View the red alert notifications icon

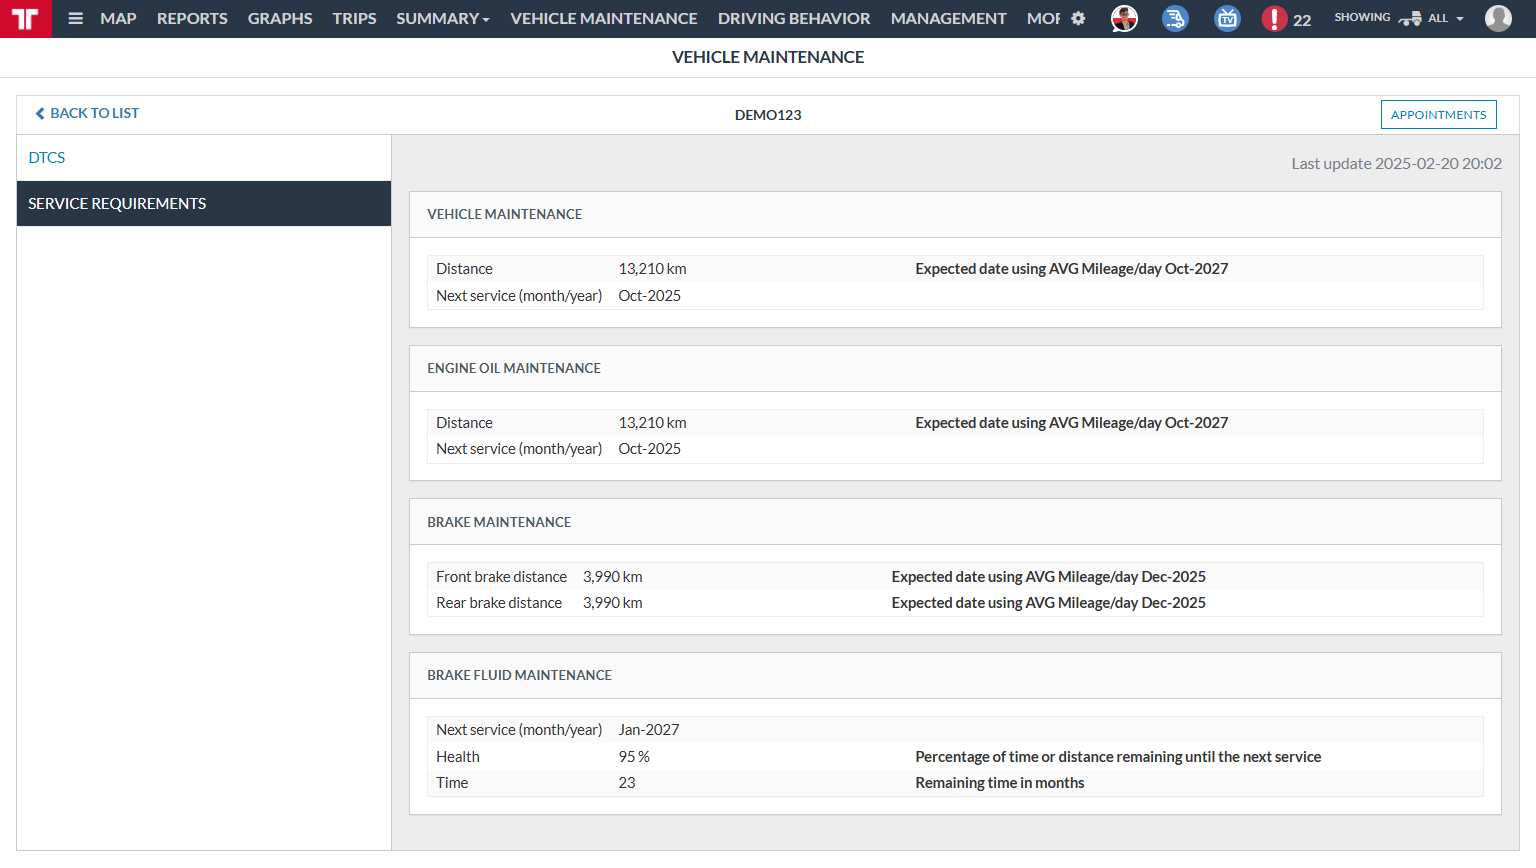pos(1274,19)
